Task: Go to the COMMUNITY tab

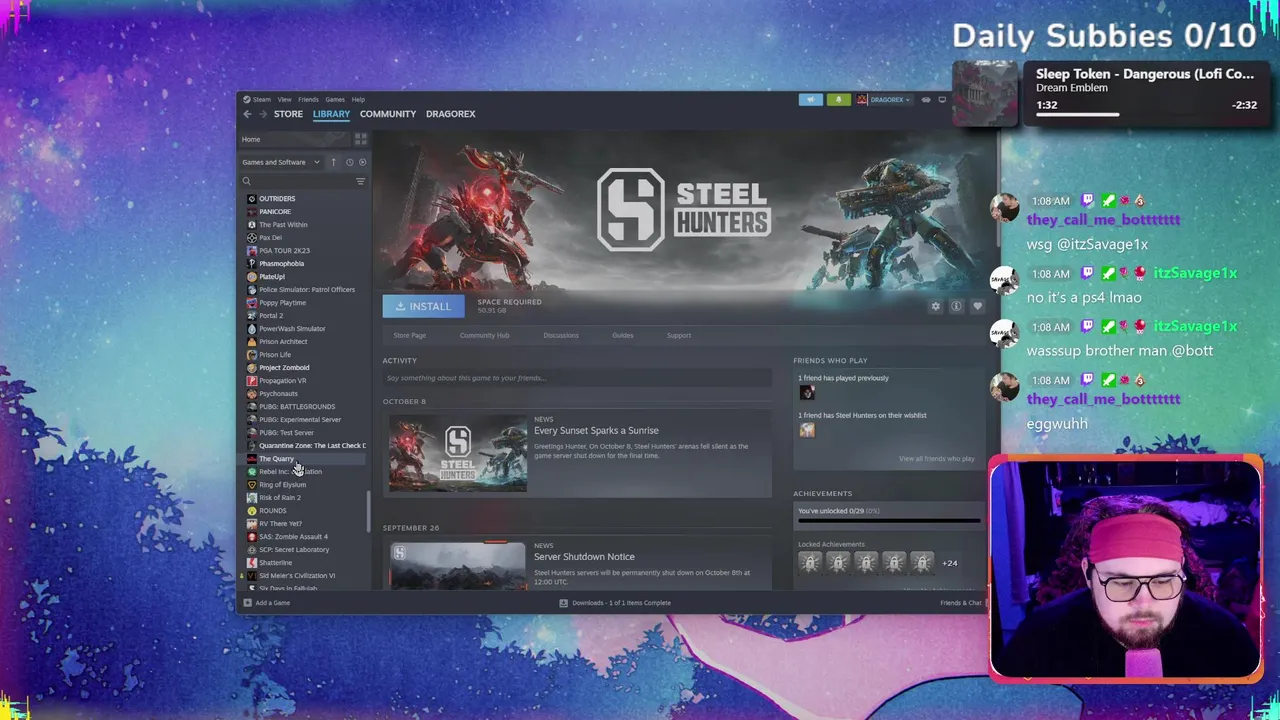Action: 388,114
